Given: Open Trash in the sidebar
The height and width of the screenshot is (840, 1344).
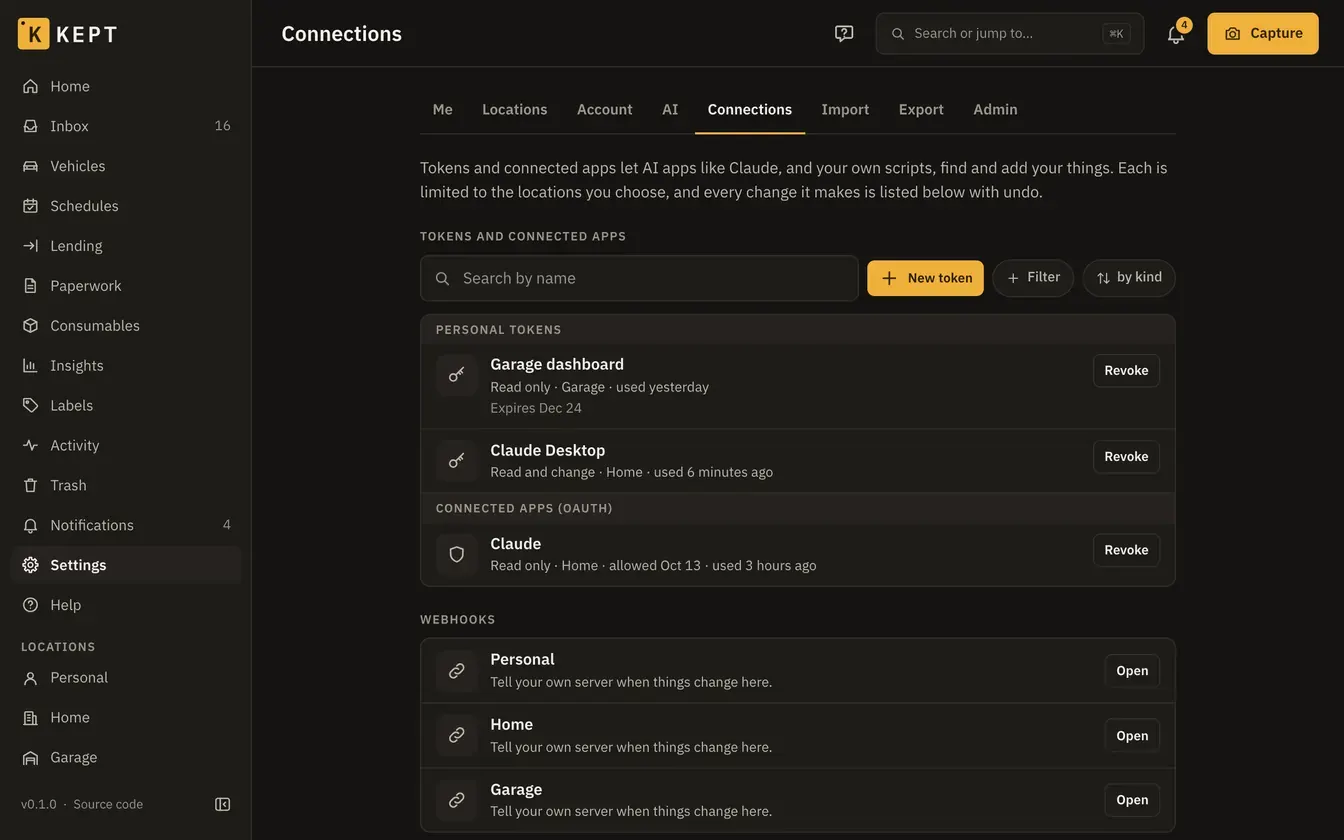Looking at the screenshot, I should pyautogui.click(x=126, y=485).
